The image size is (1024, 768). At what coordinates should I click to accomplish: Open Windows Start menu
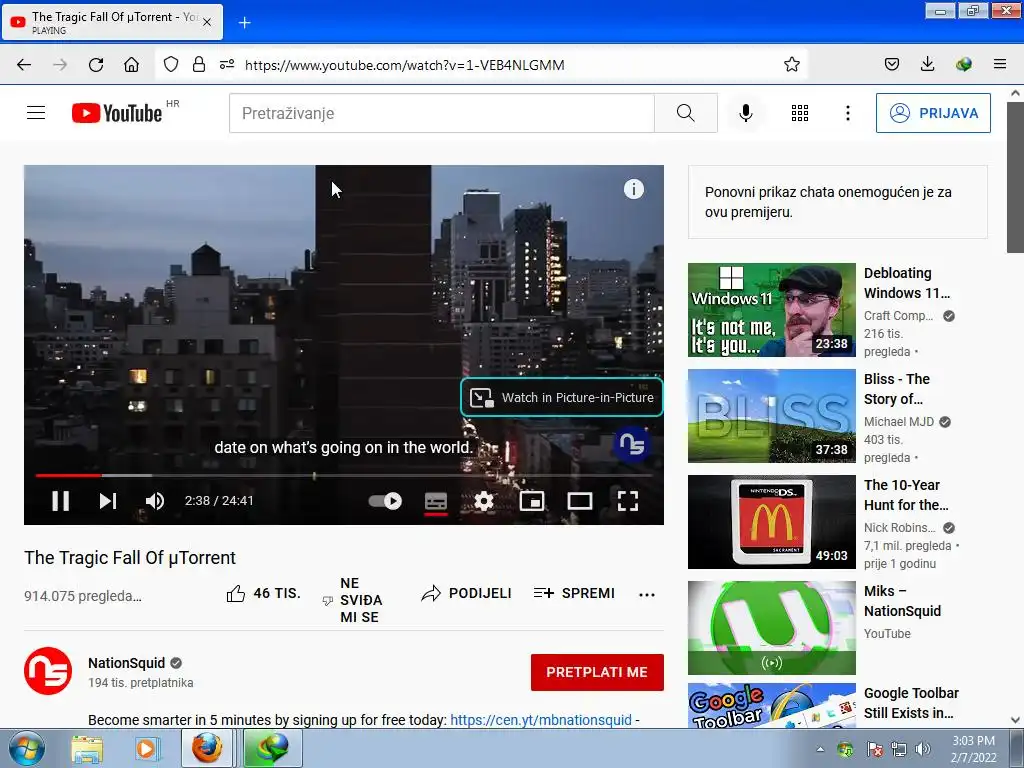[26, 748]
